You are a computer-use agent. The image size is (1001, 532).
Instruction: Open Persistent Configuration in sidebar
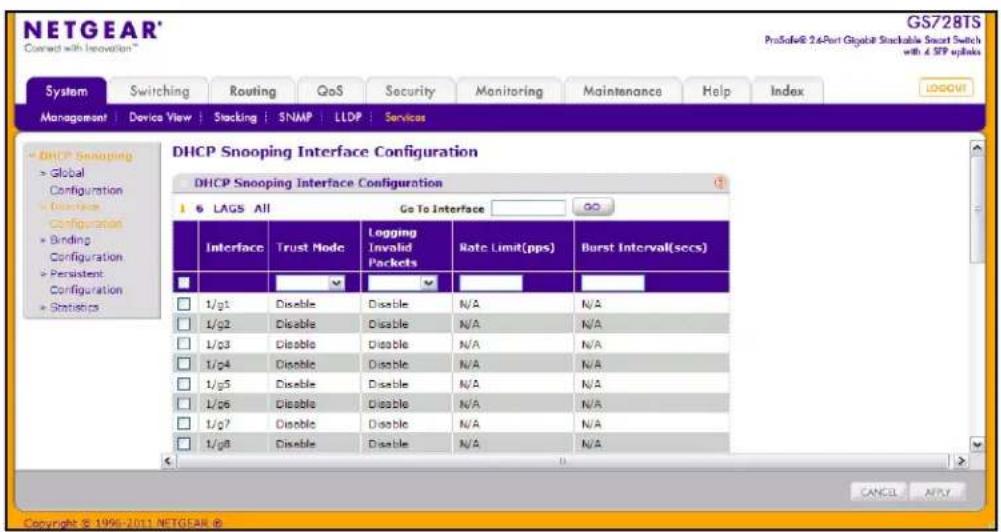[86, 282]
